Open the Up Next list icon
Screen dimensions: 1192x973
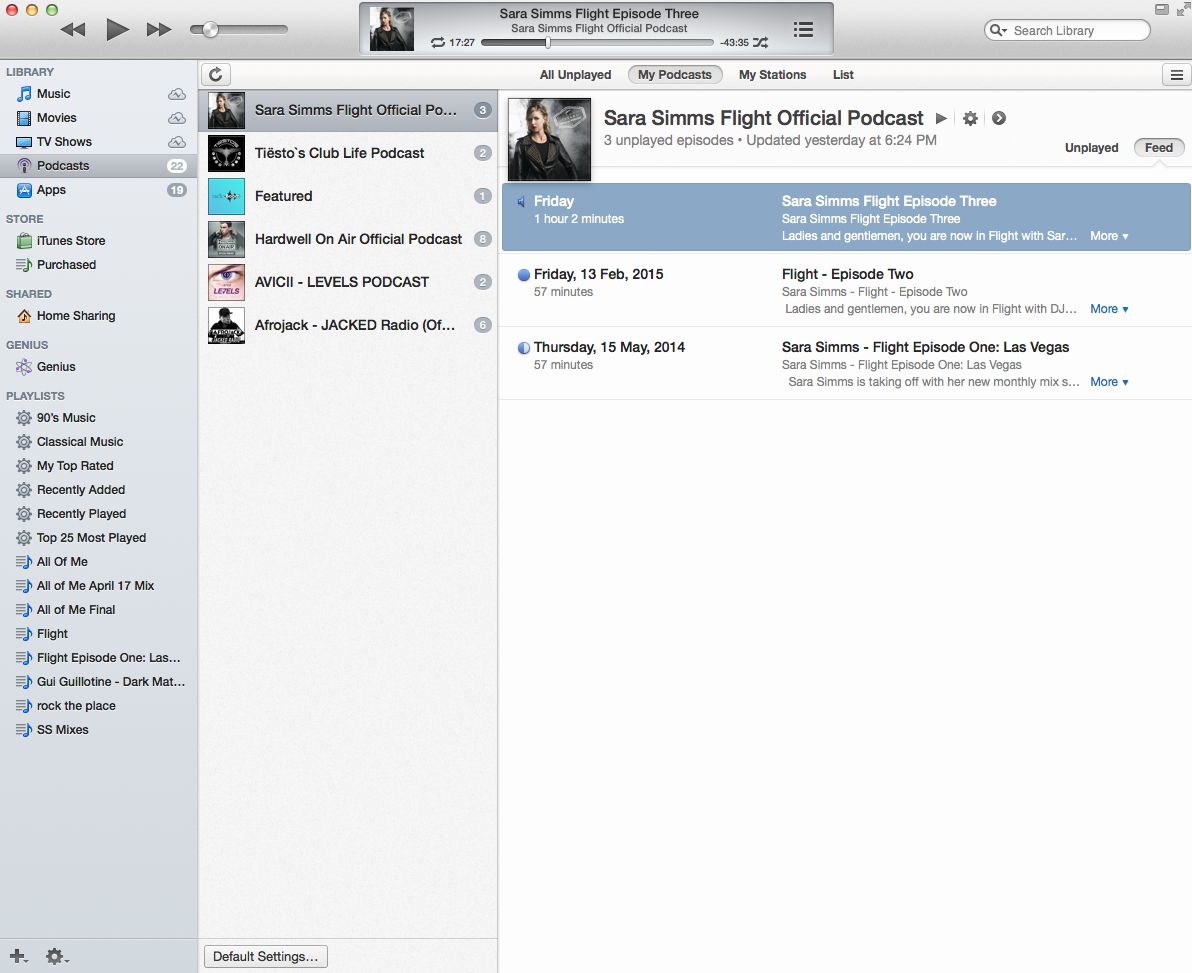(804, 30)
